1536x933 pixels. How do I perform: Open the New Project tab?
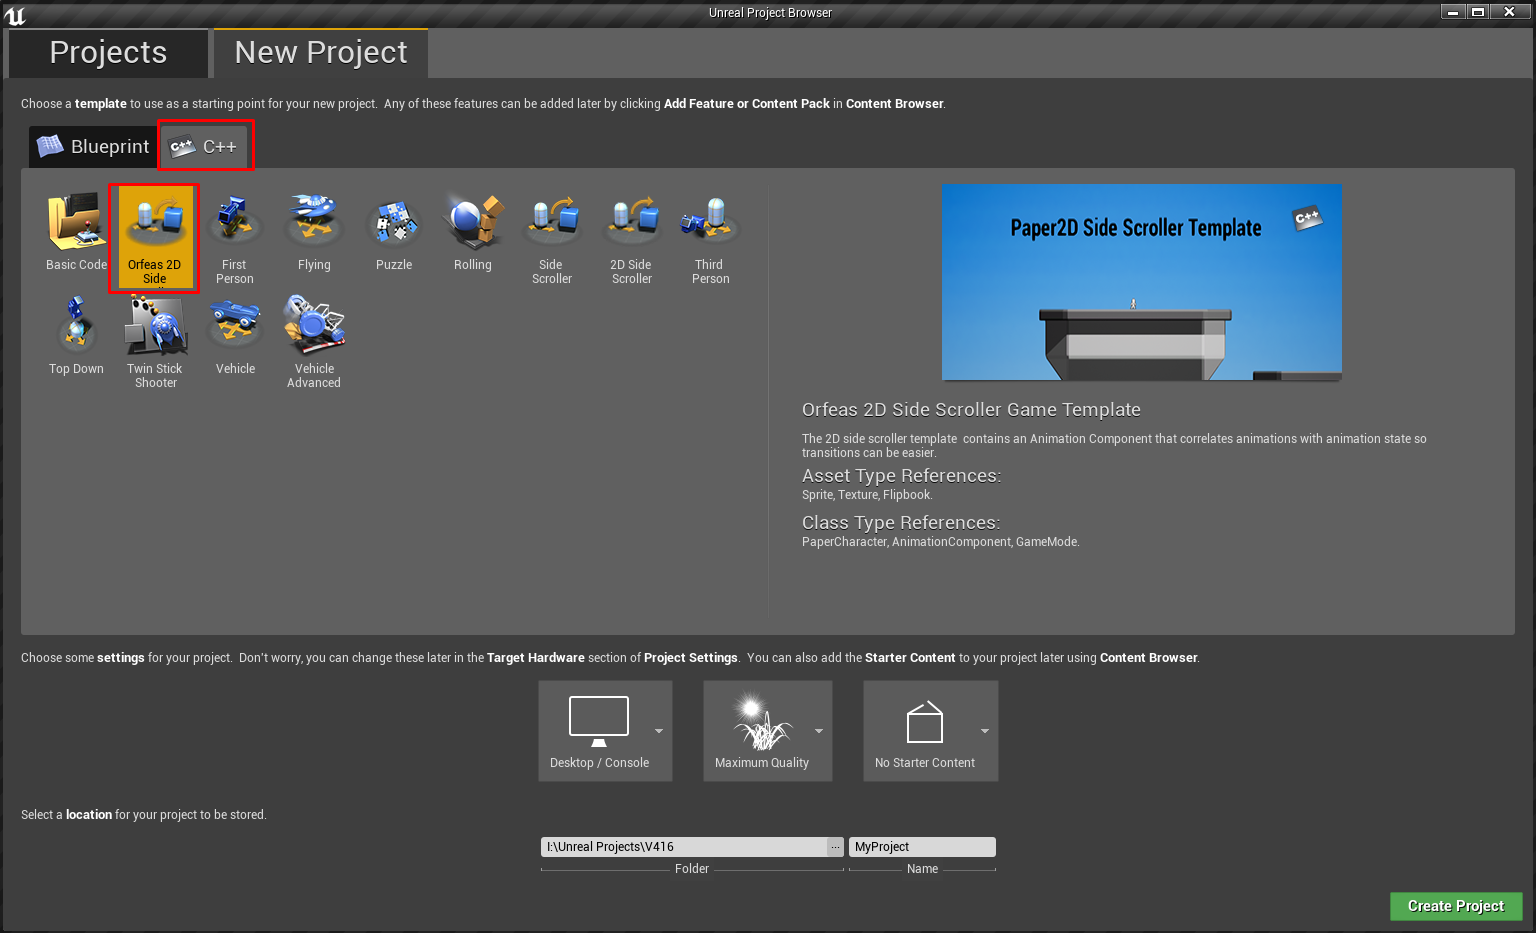pos(321,53)
